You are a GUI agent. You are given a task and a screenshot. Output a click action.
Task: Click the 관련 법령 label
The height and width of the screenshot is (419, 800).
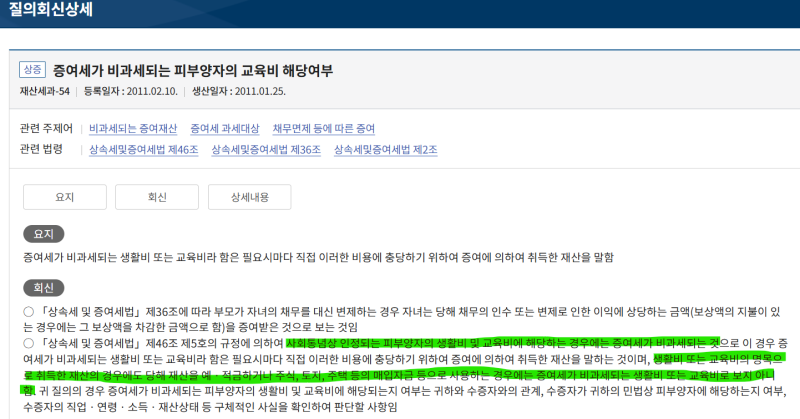(41, 149)
